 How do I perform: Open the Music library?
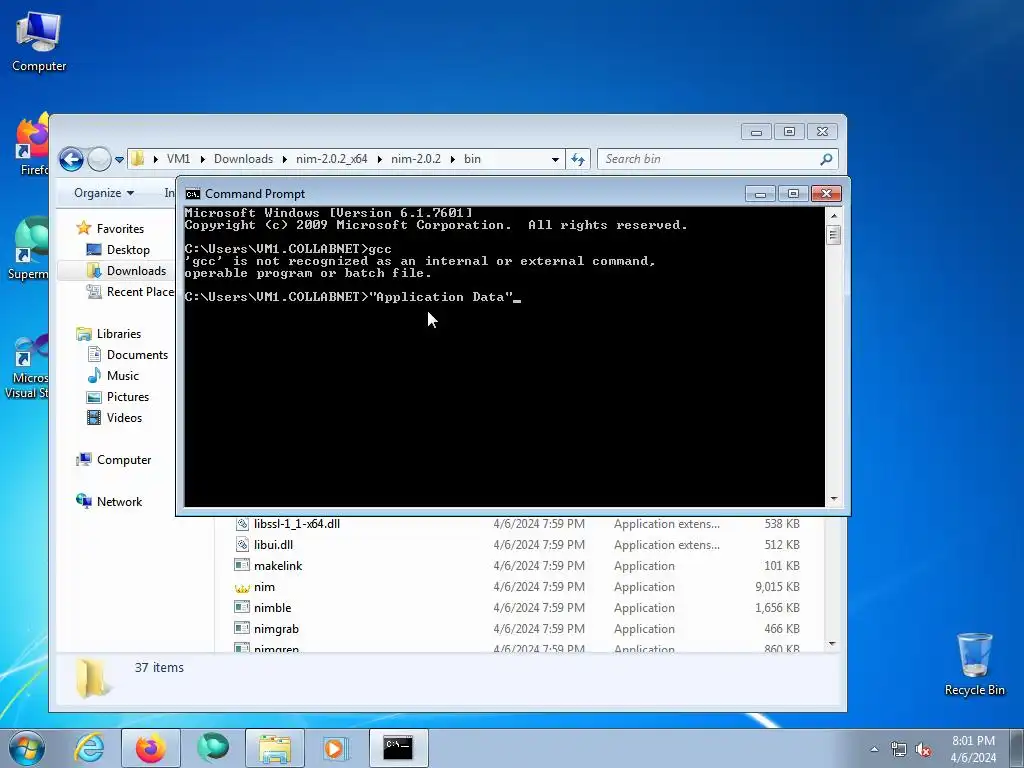(x=122, y=376)
